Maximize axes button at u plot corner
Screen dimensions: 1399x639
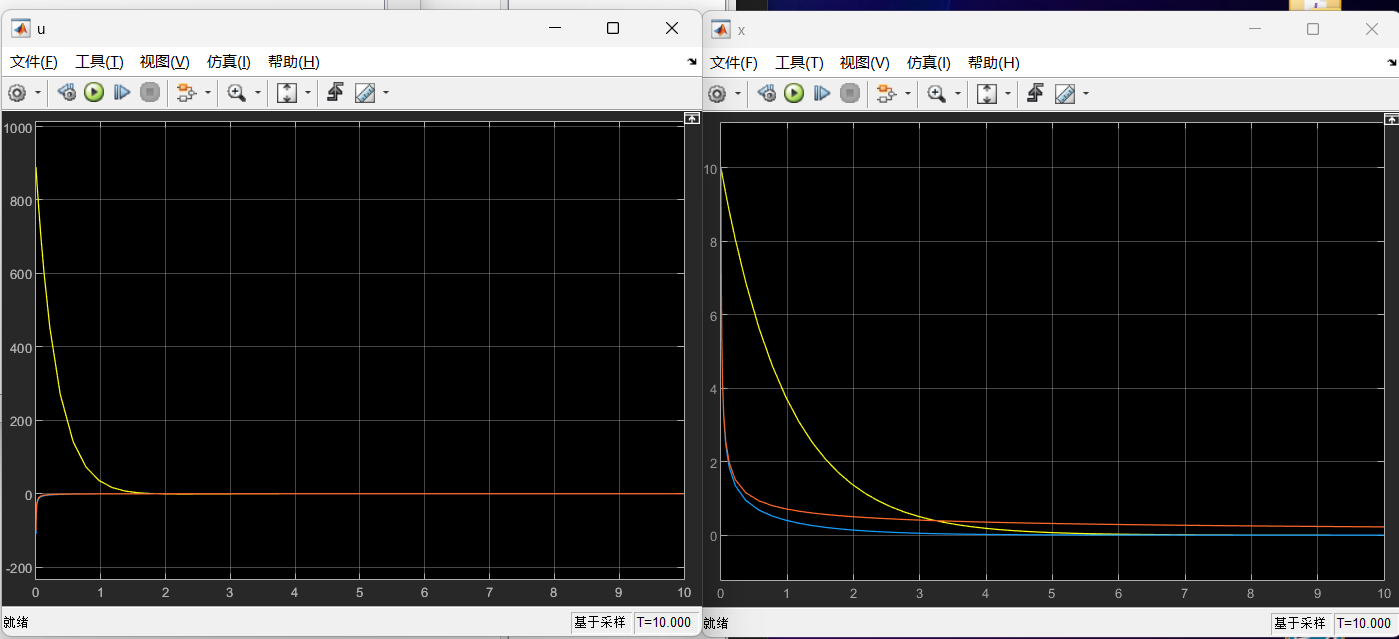[691, 119]
